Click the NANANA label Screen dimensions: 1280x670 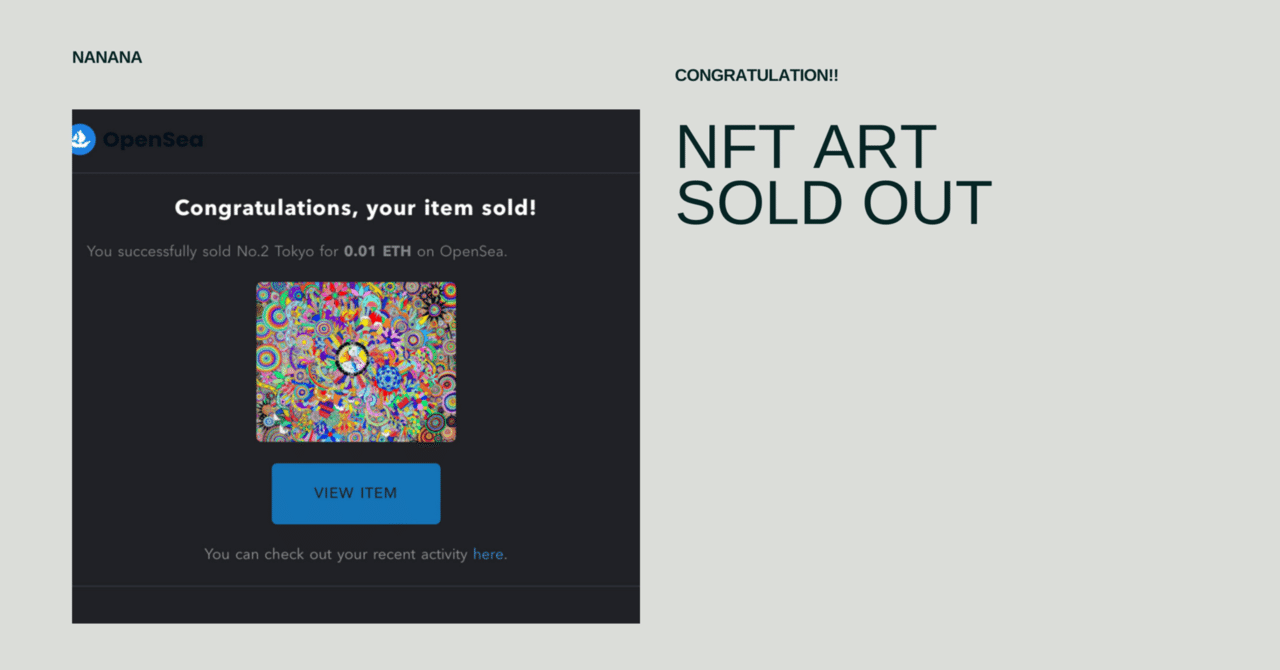(107, 58)
